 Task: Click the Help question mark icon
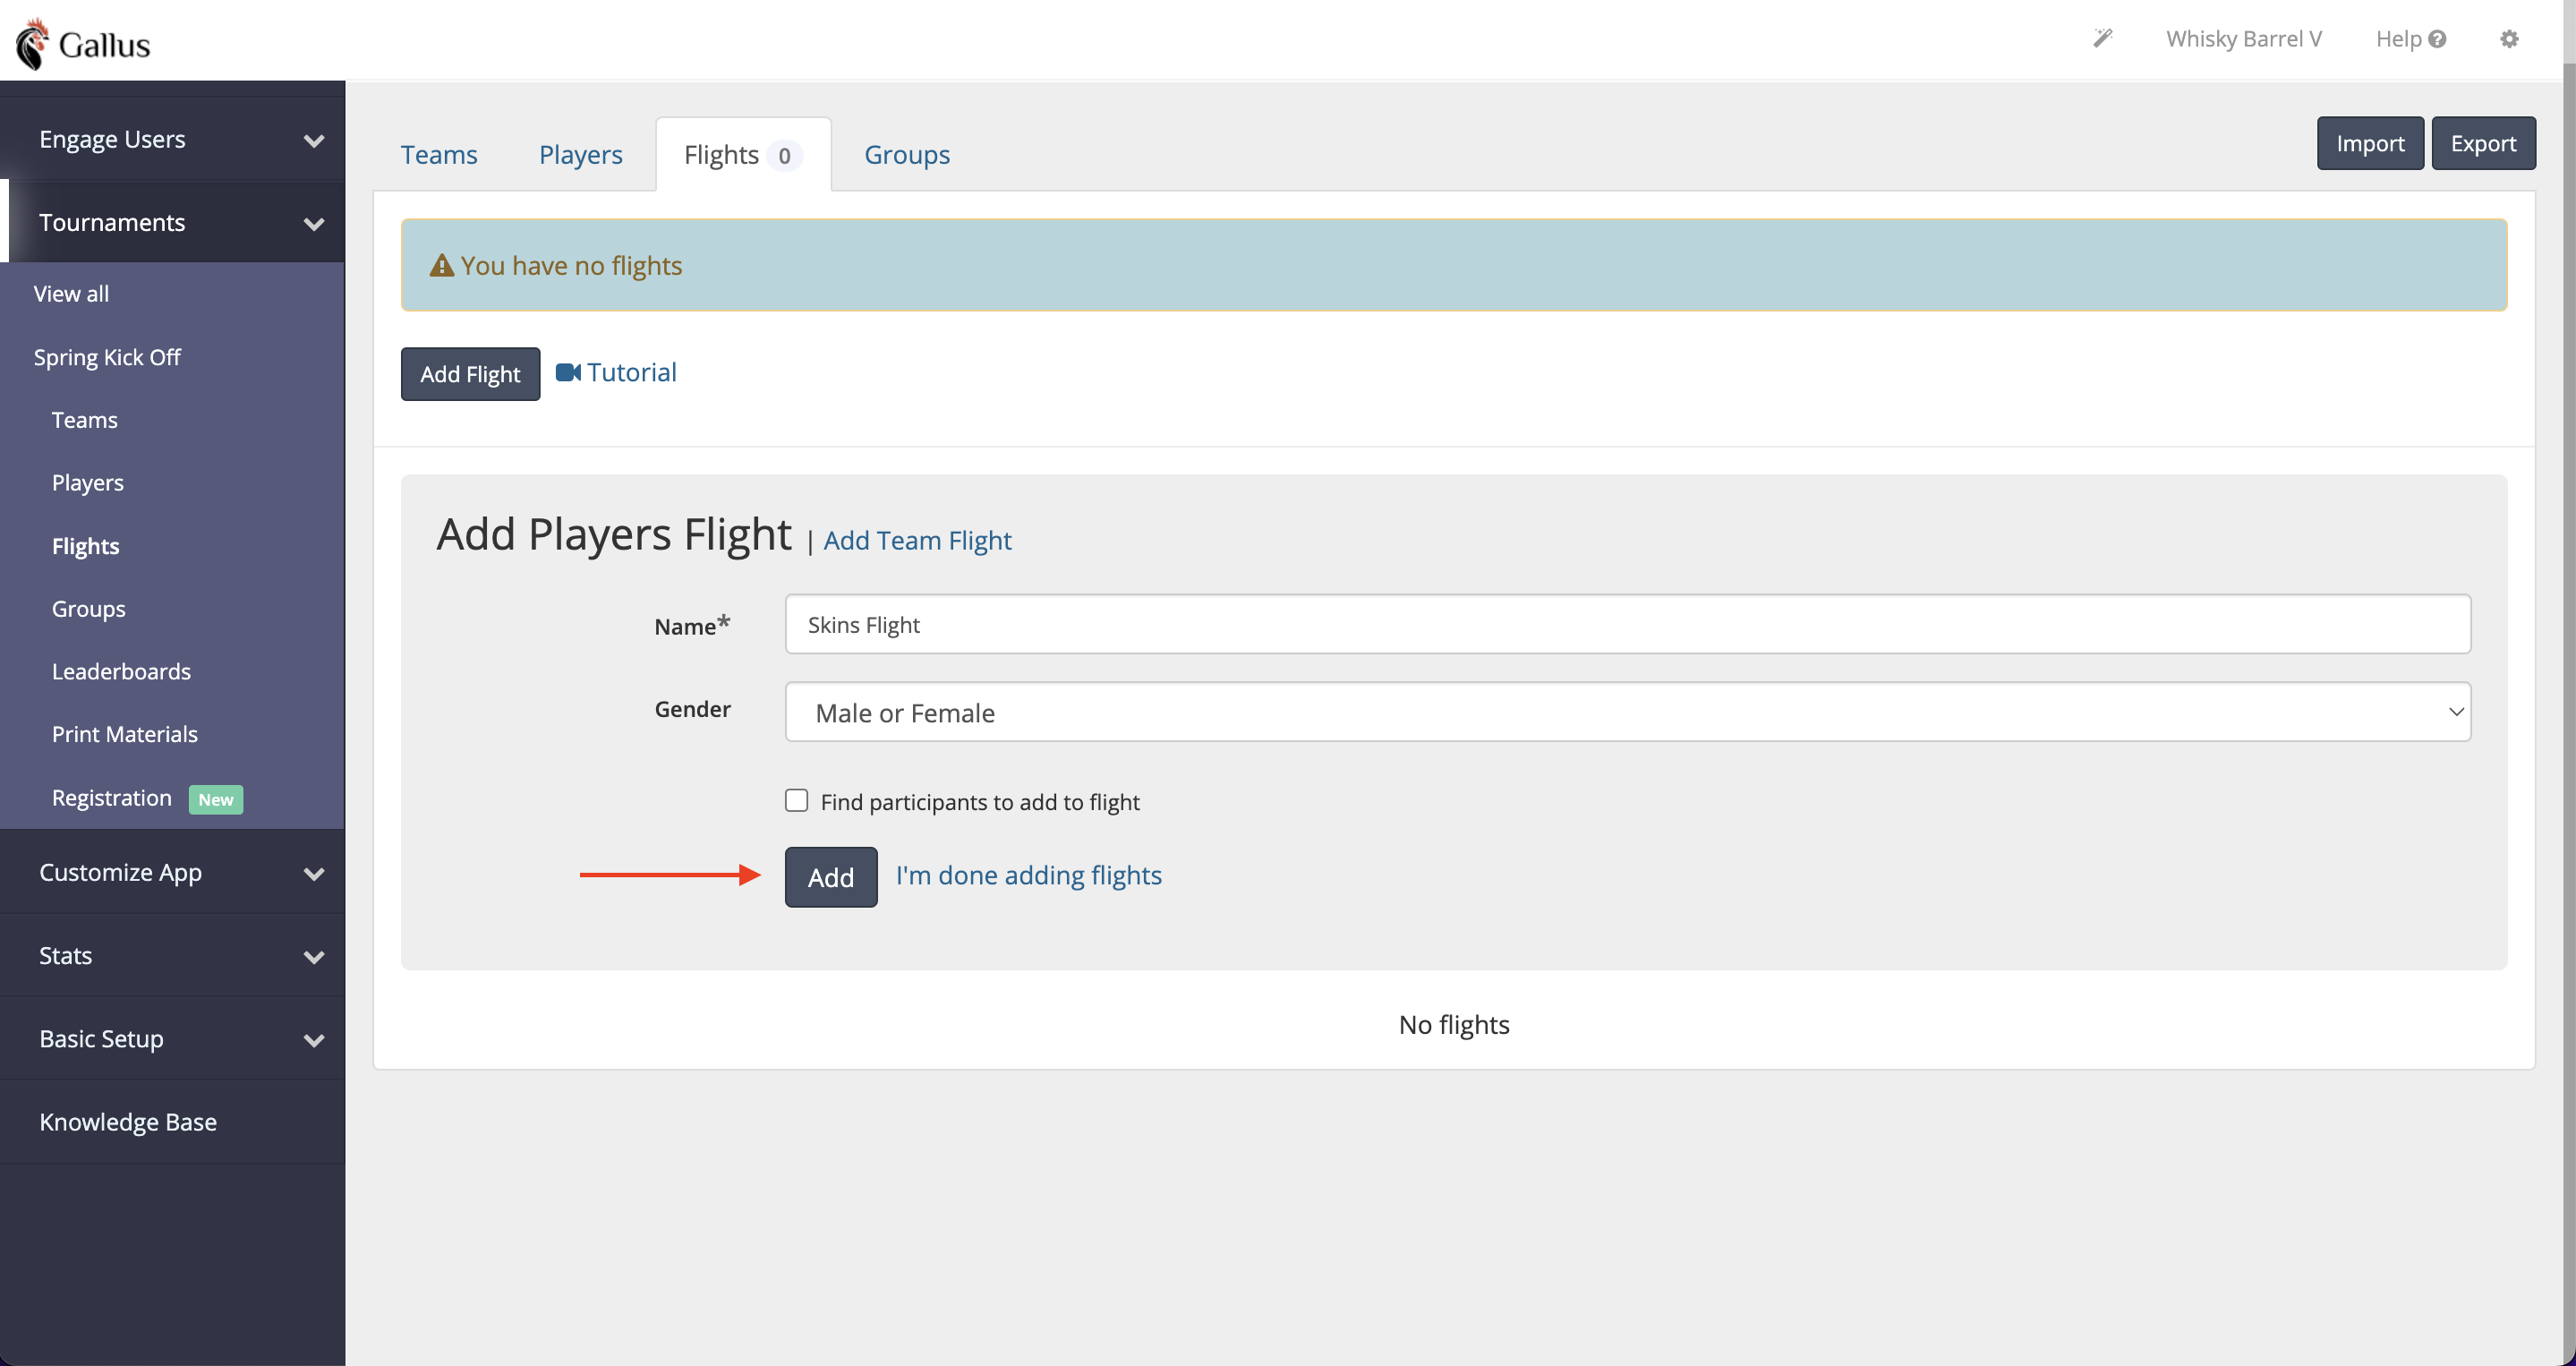[2437, 39]
